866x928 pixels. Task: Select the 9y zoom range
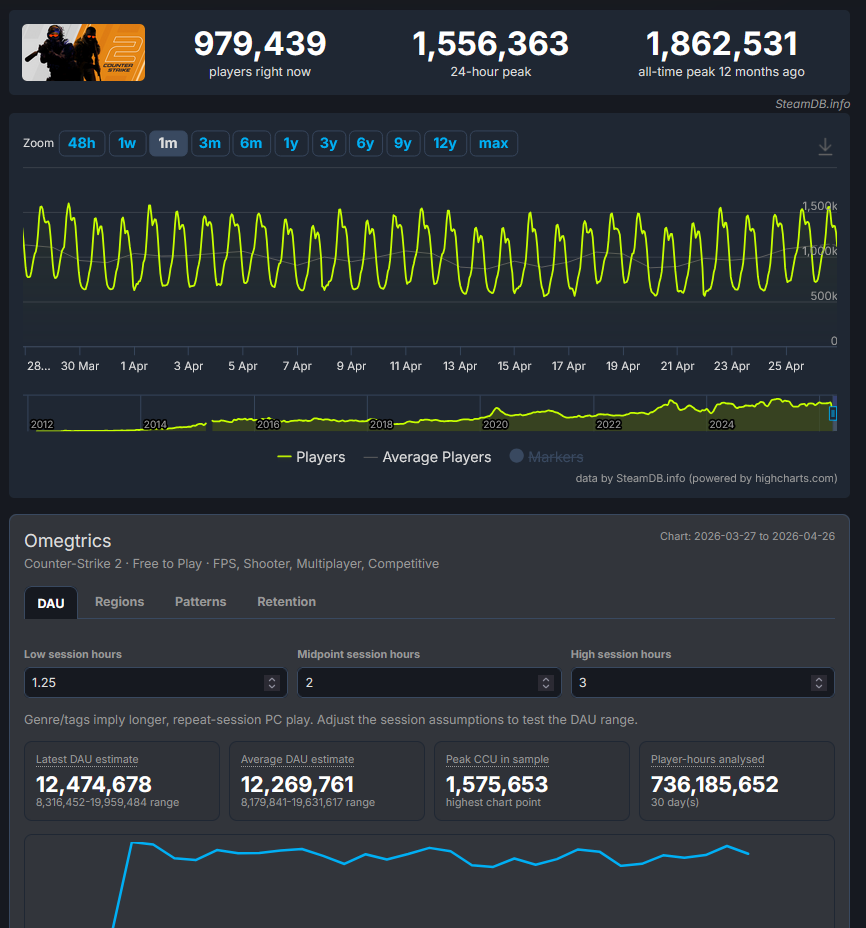(403, 143)
